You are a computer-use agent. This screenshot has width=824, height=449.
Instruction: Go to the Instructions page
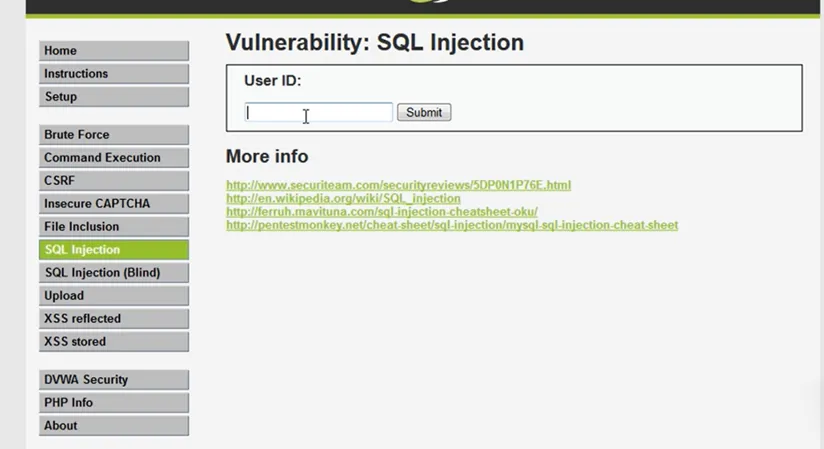coord(113,74)
